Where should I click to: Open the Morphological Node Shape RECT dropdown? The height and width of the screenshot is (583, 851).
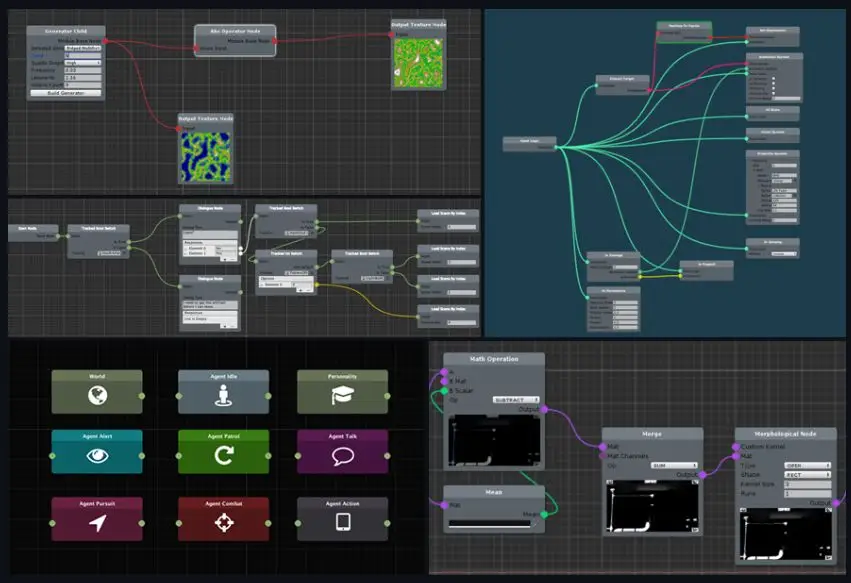(808, 475)
